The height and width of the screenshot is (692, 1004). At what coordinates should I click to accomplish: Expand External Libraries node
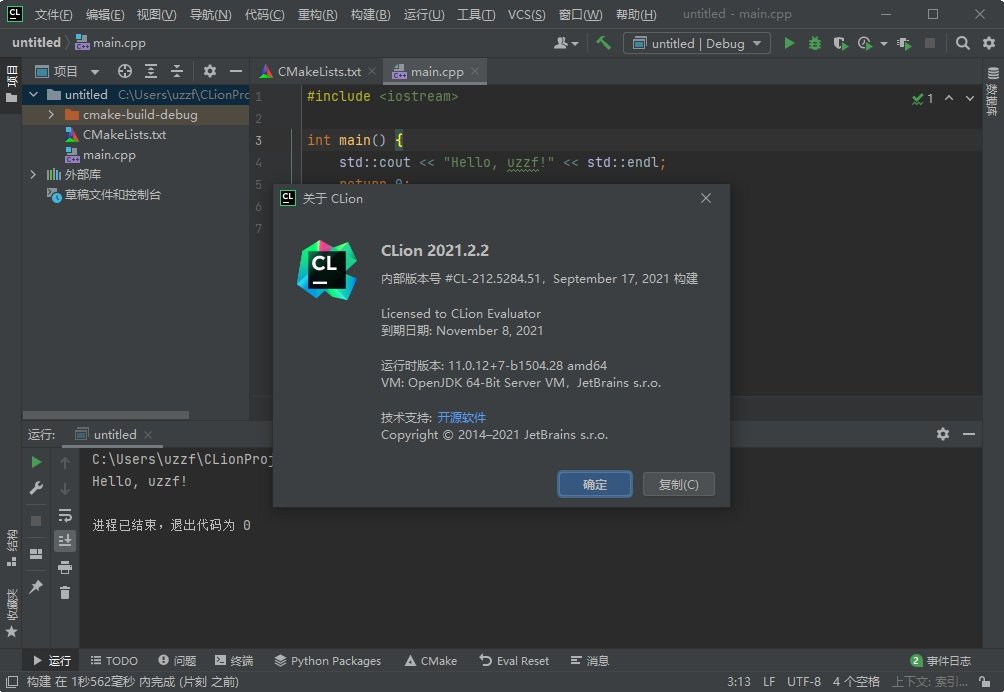point(33,174)
